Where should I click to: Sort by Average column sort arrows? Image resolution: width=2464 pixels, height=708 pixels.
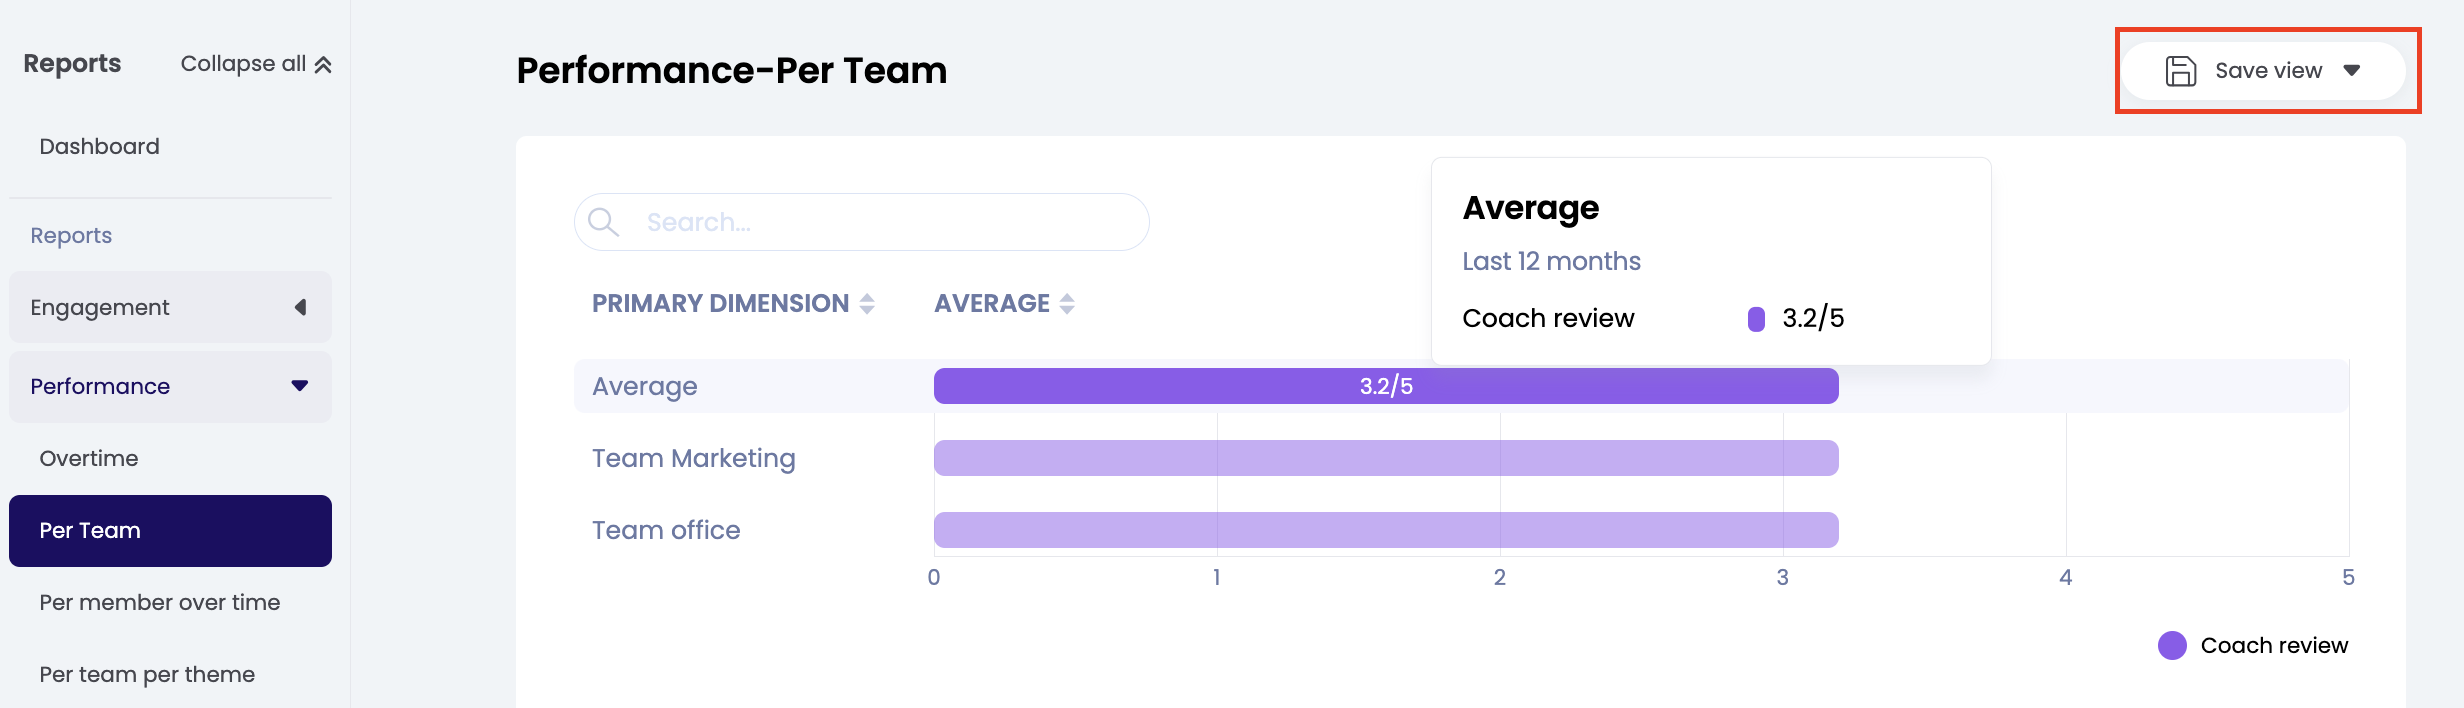pos(1067,304)
